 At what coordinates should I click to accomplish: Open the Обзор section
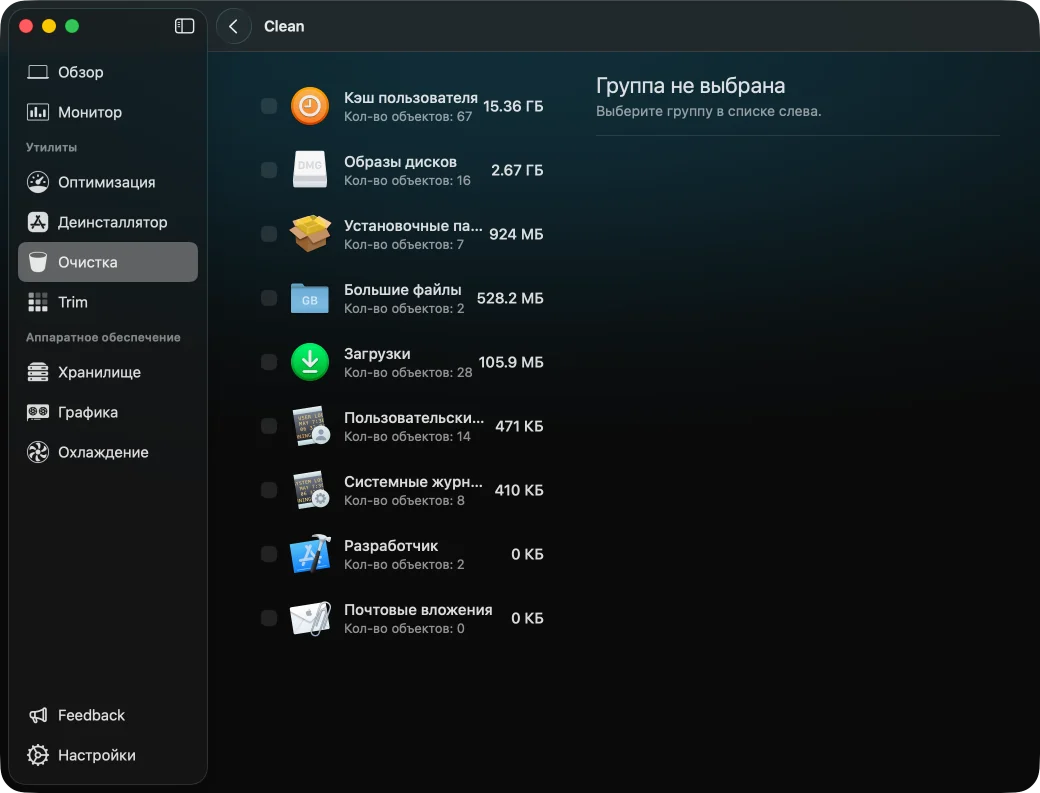pos(108,72)
